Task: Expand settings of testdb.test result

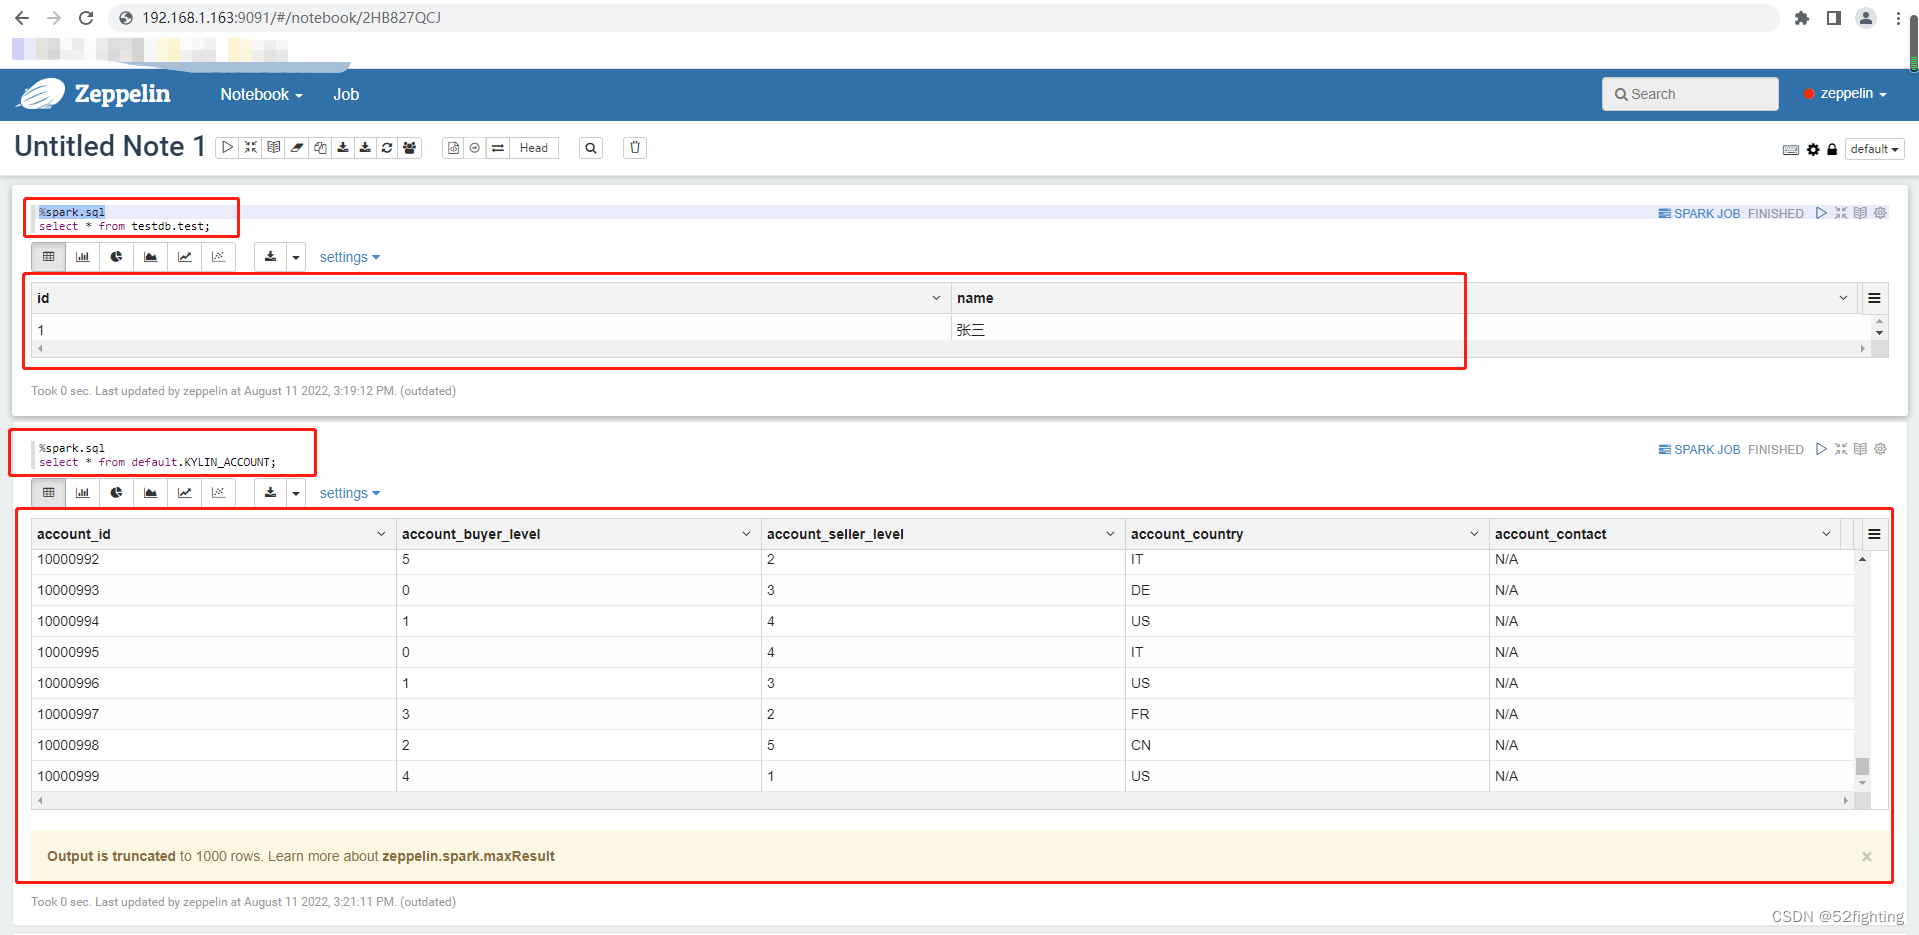Action: pyautogui.click(x=349, y=257)
